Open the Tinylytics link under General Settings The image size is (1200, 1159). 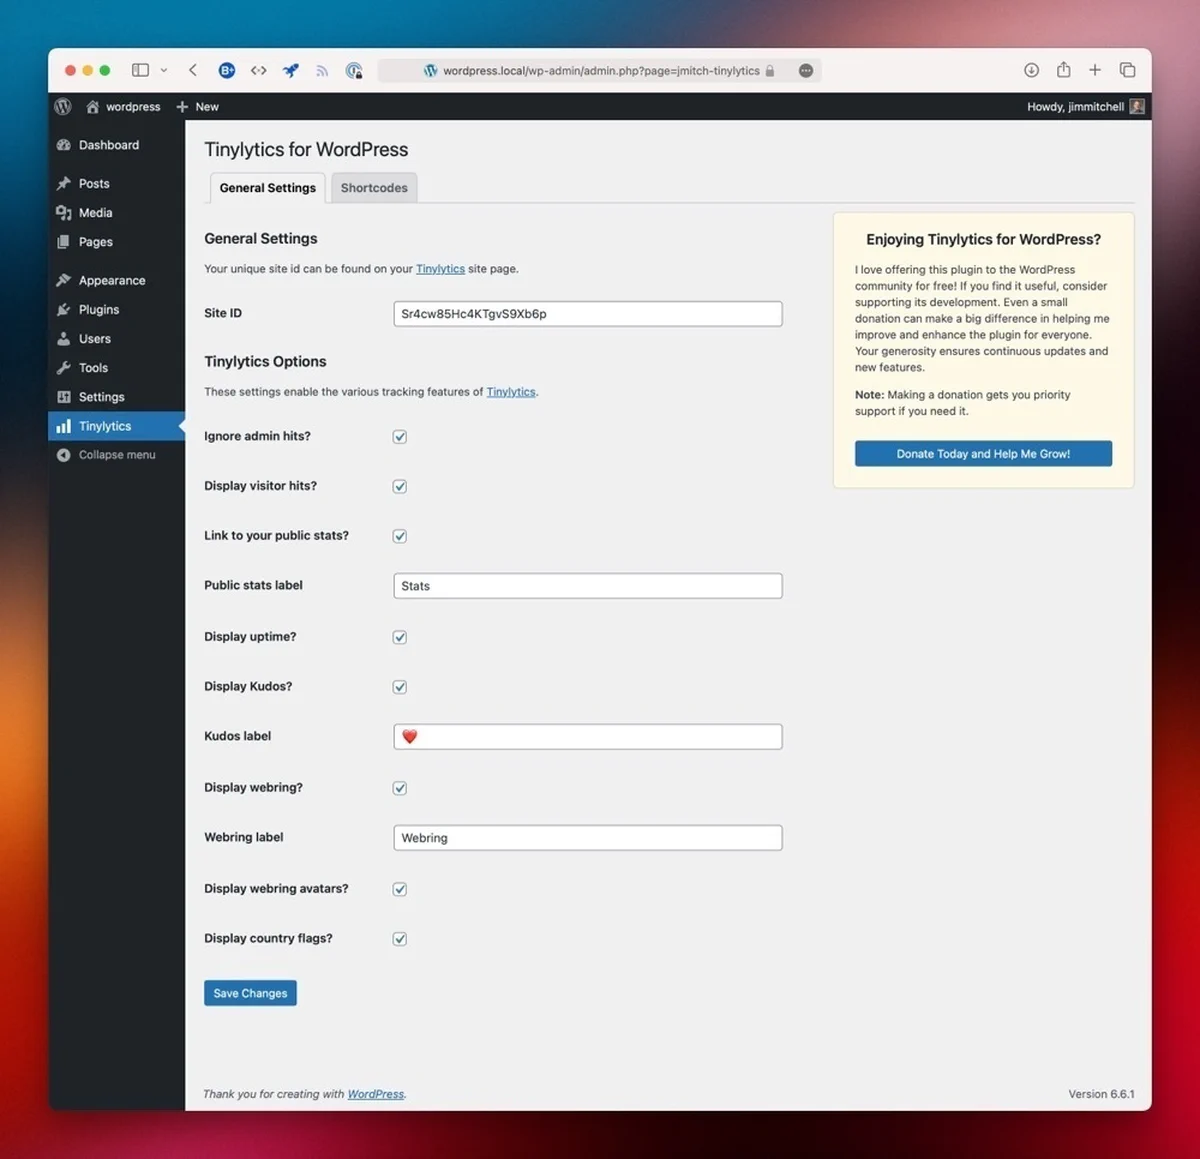coord(440,268)
